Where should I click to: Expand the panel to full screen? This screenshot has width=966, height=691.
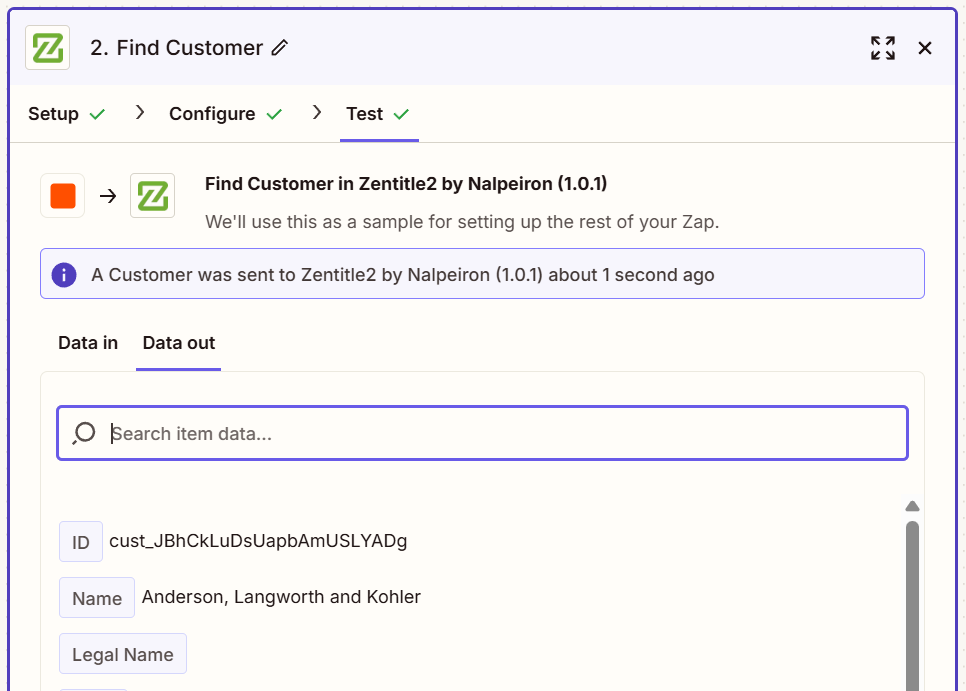882,48
